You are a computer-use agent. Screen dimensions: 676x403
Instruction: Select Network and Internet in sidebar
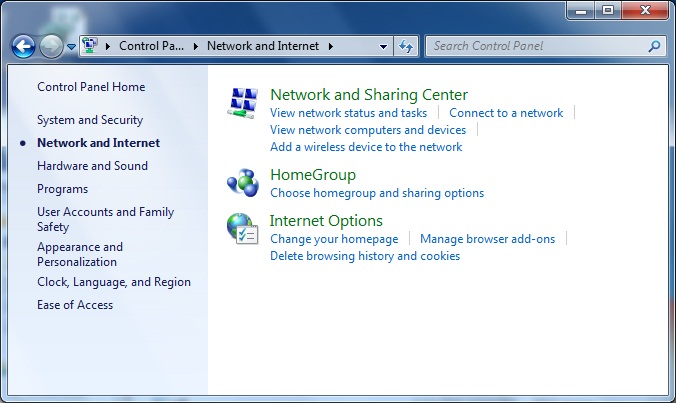(98, 143)
